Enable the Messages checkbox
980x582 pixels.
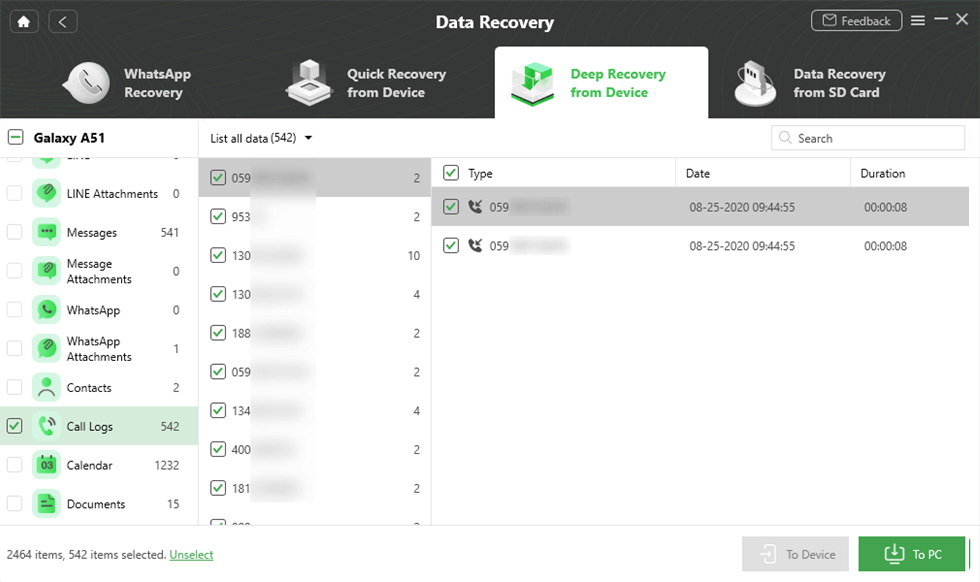coord(14,232)
